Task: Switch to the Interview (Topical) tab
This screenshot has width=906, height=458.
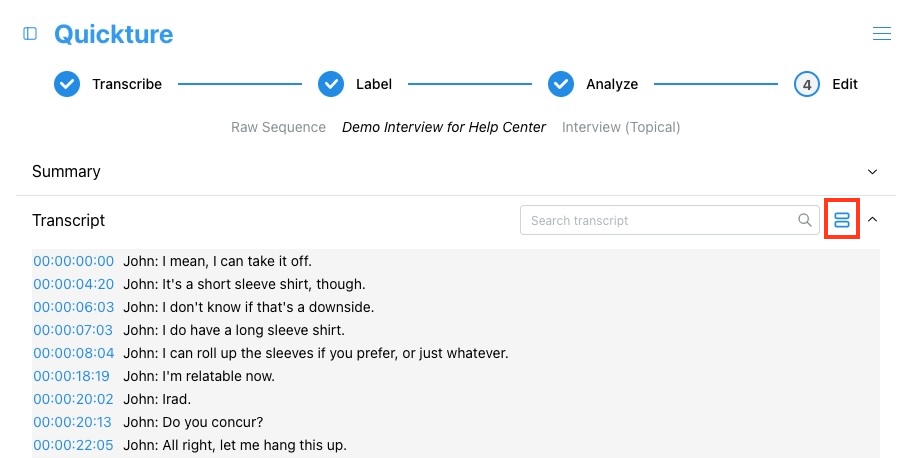Action: (621, 127)
